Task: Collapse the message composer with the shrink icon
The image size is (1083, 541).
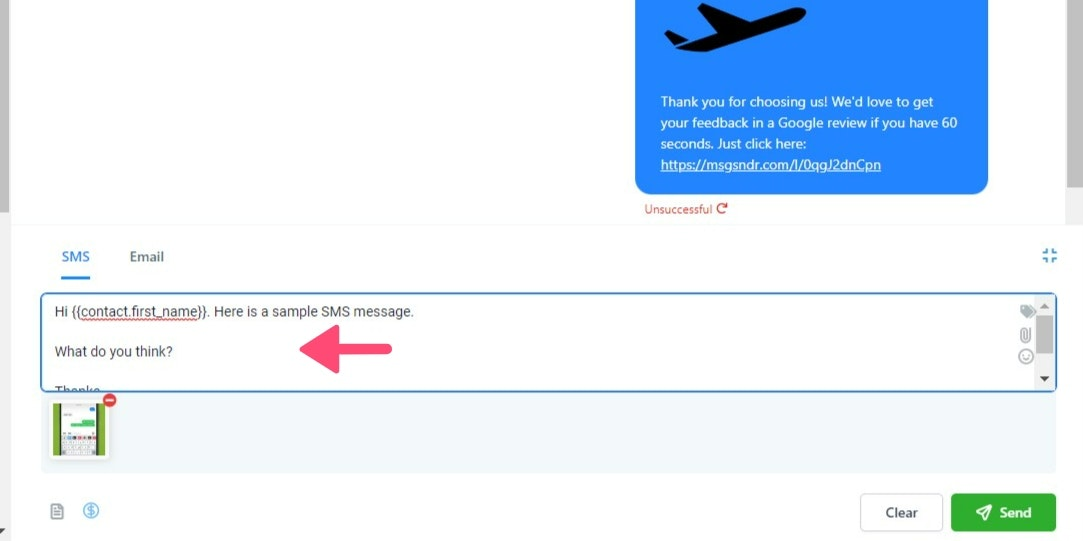Action: [x=1049, y=256]
